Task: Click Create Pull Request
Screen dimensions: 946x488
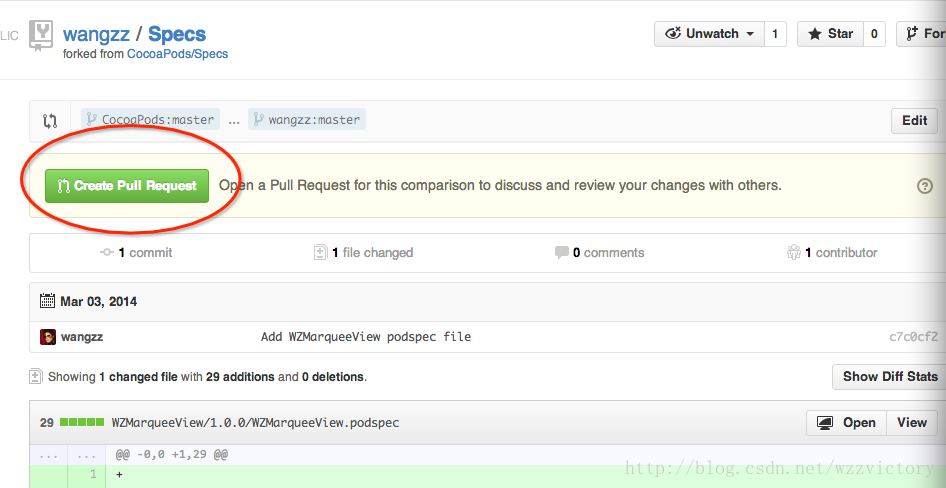Action: (127, 186)
